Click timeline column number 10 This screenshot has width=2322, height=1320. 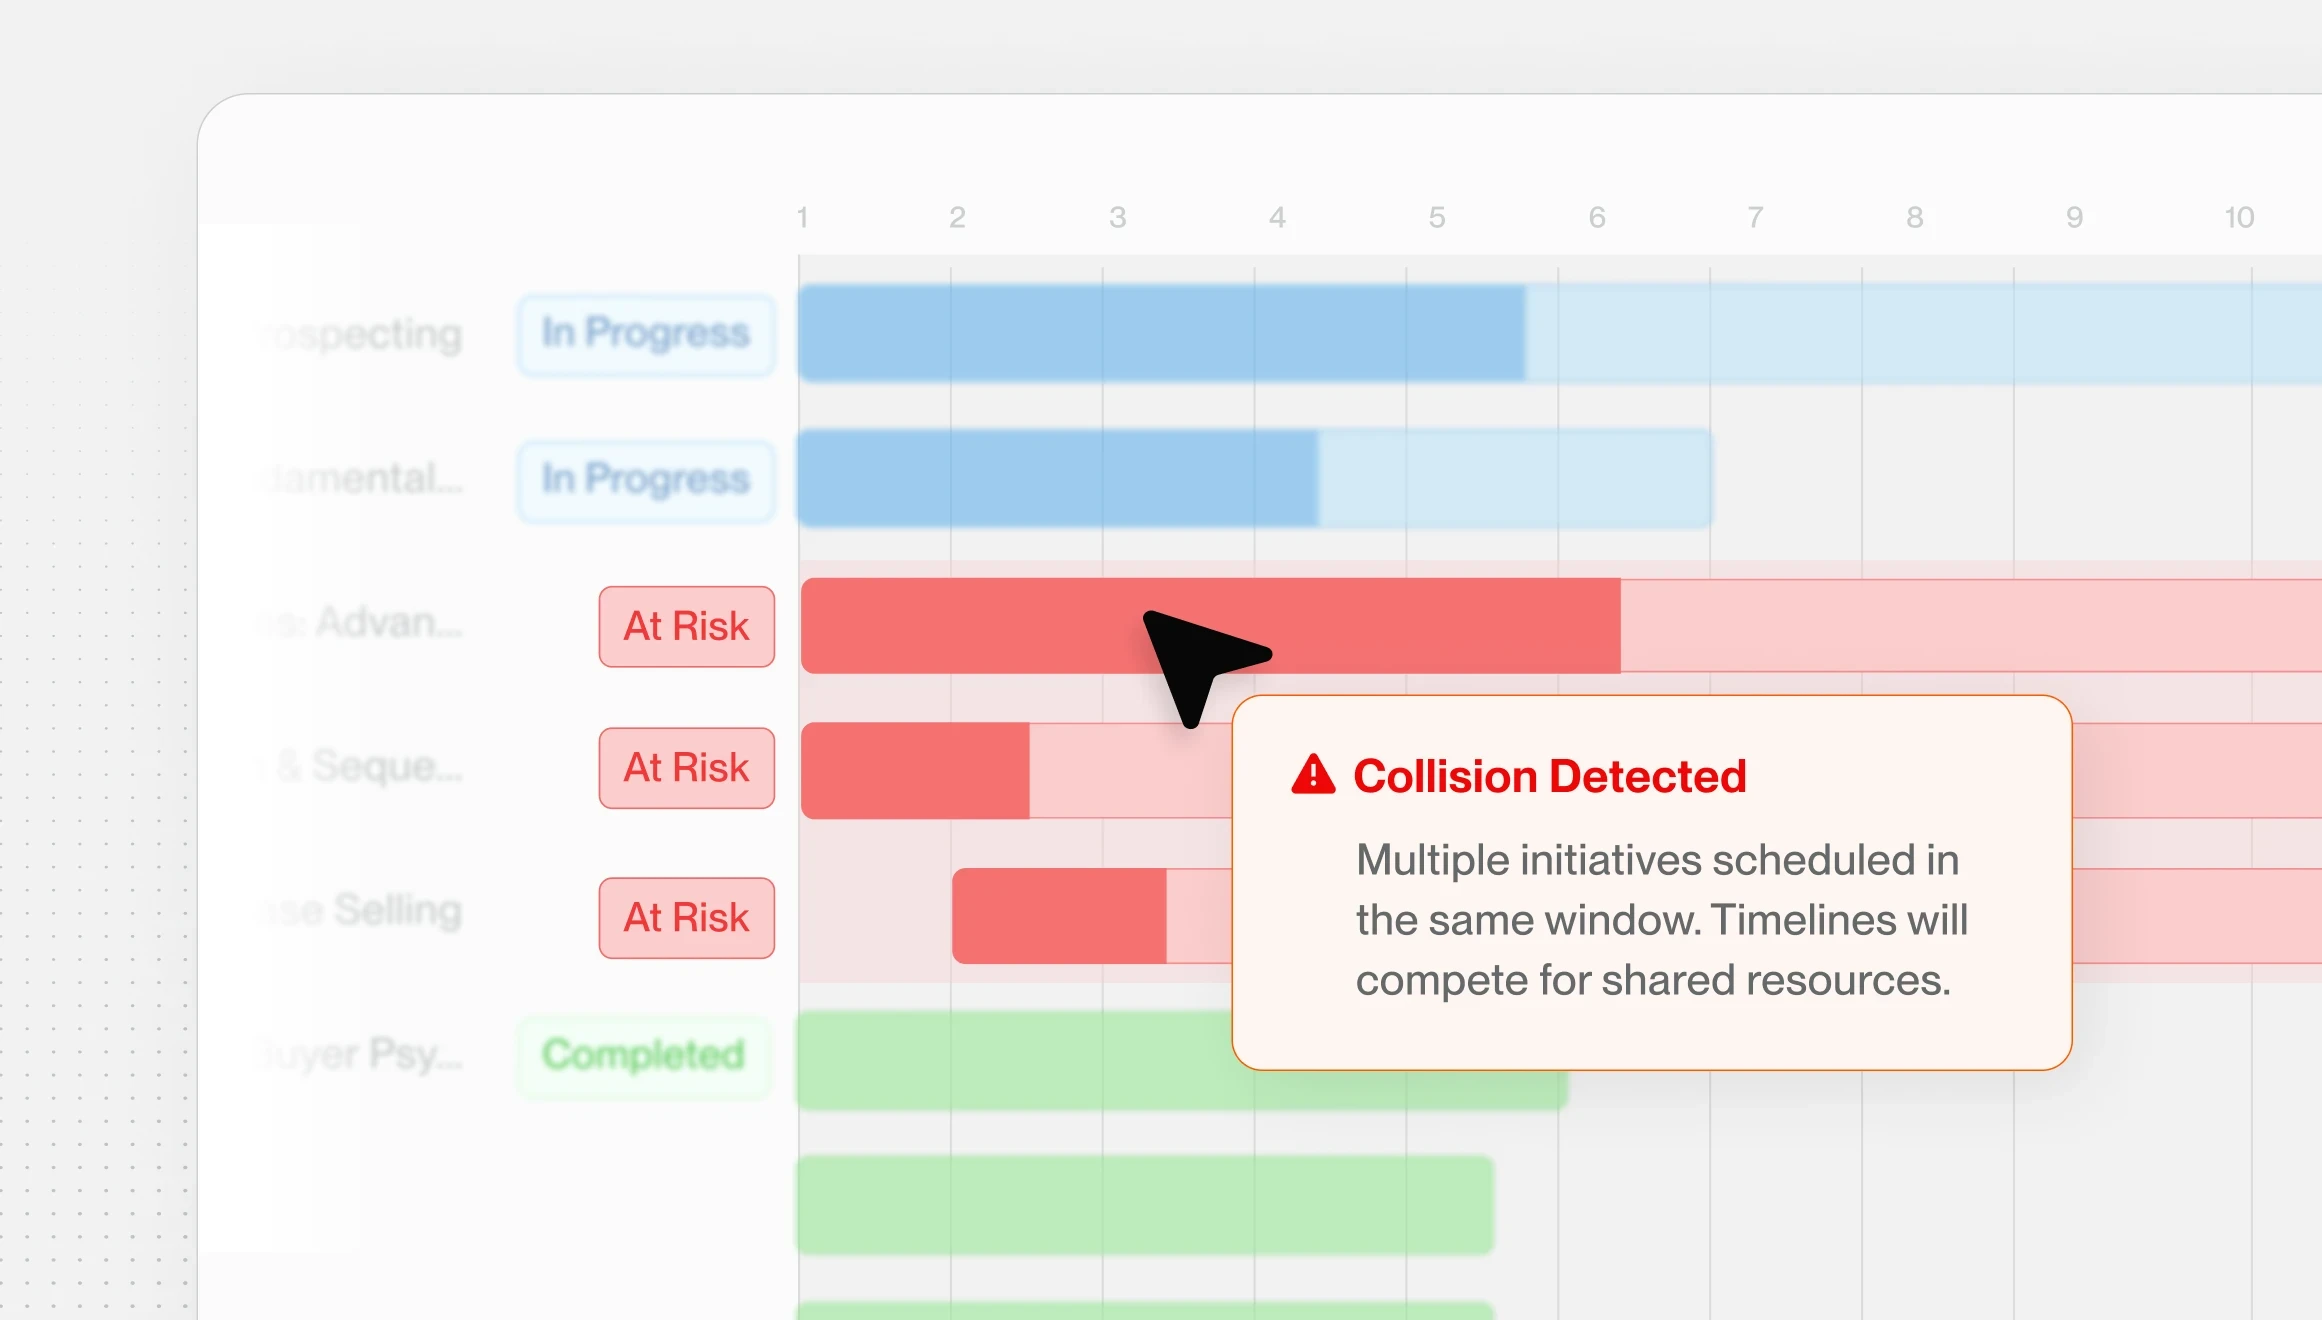(x=2239, y=217)
